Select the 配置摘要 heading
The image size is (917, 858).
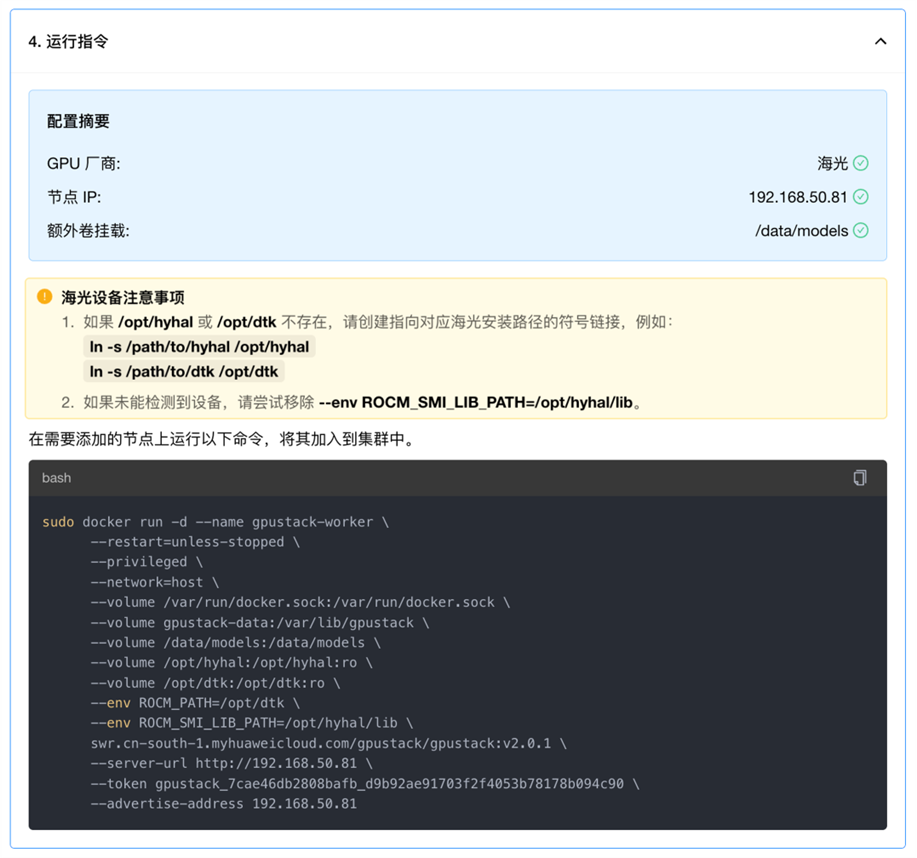click(78, 121)
